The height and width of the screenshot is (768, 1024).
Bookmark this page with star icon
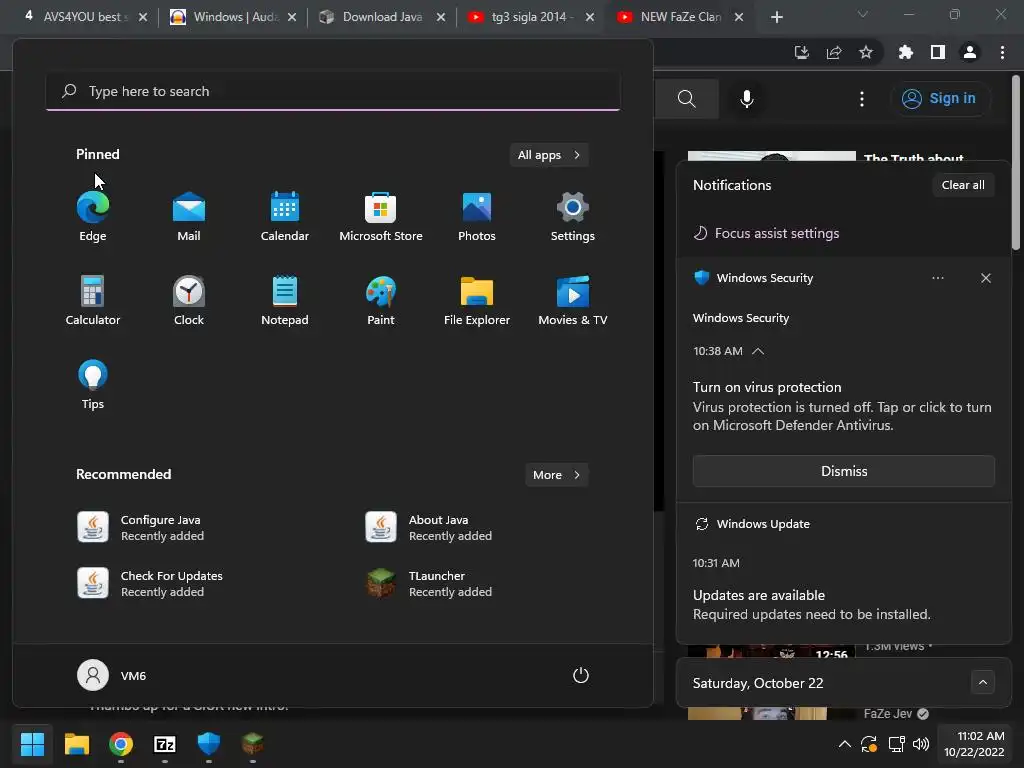865,52
